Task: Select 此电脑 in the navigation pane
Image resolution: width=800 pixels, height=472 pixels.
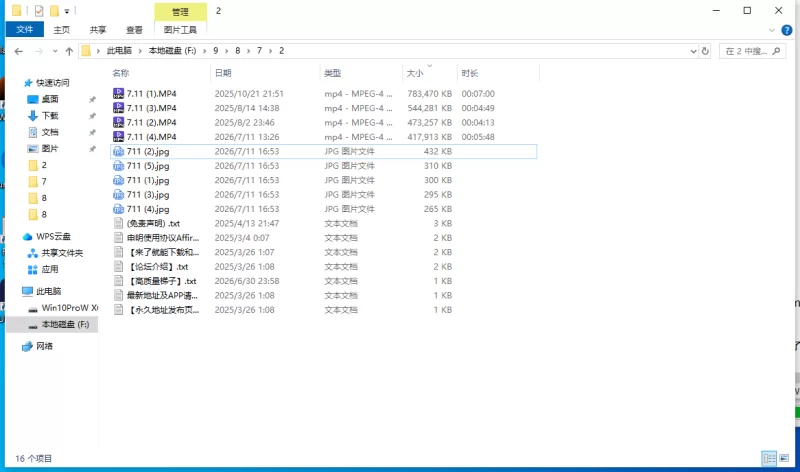Action: click(x=48, y=291)
